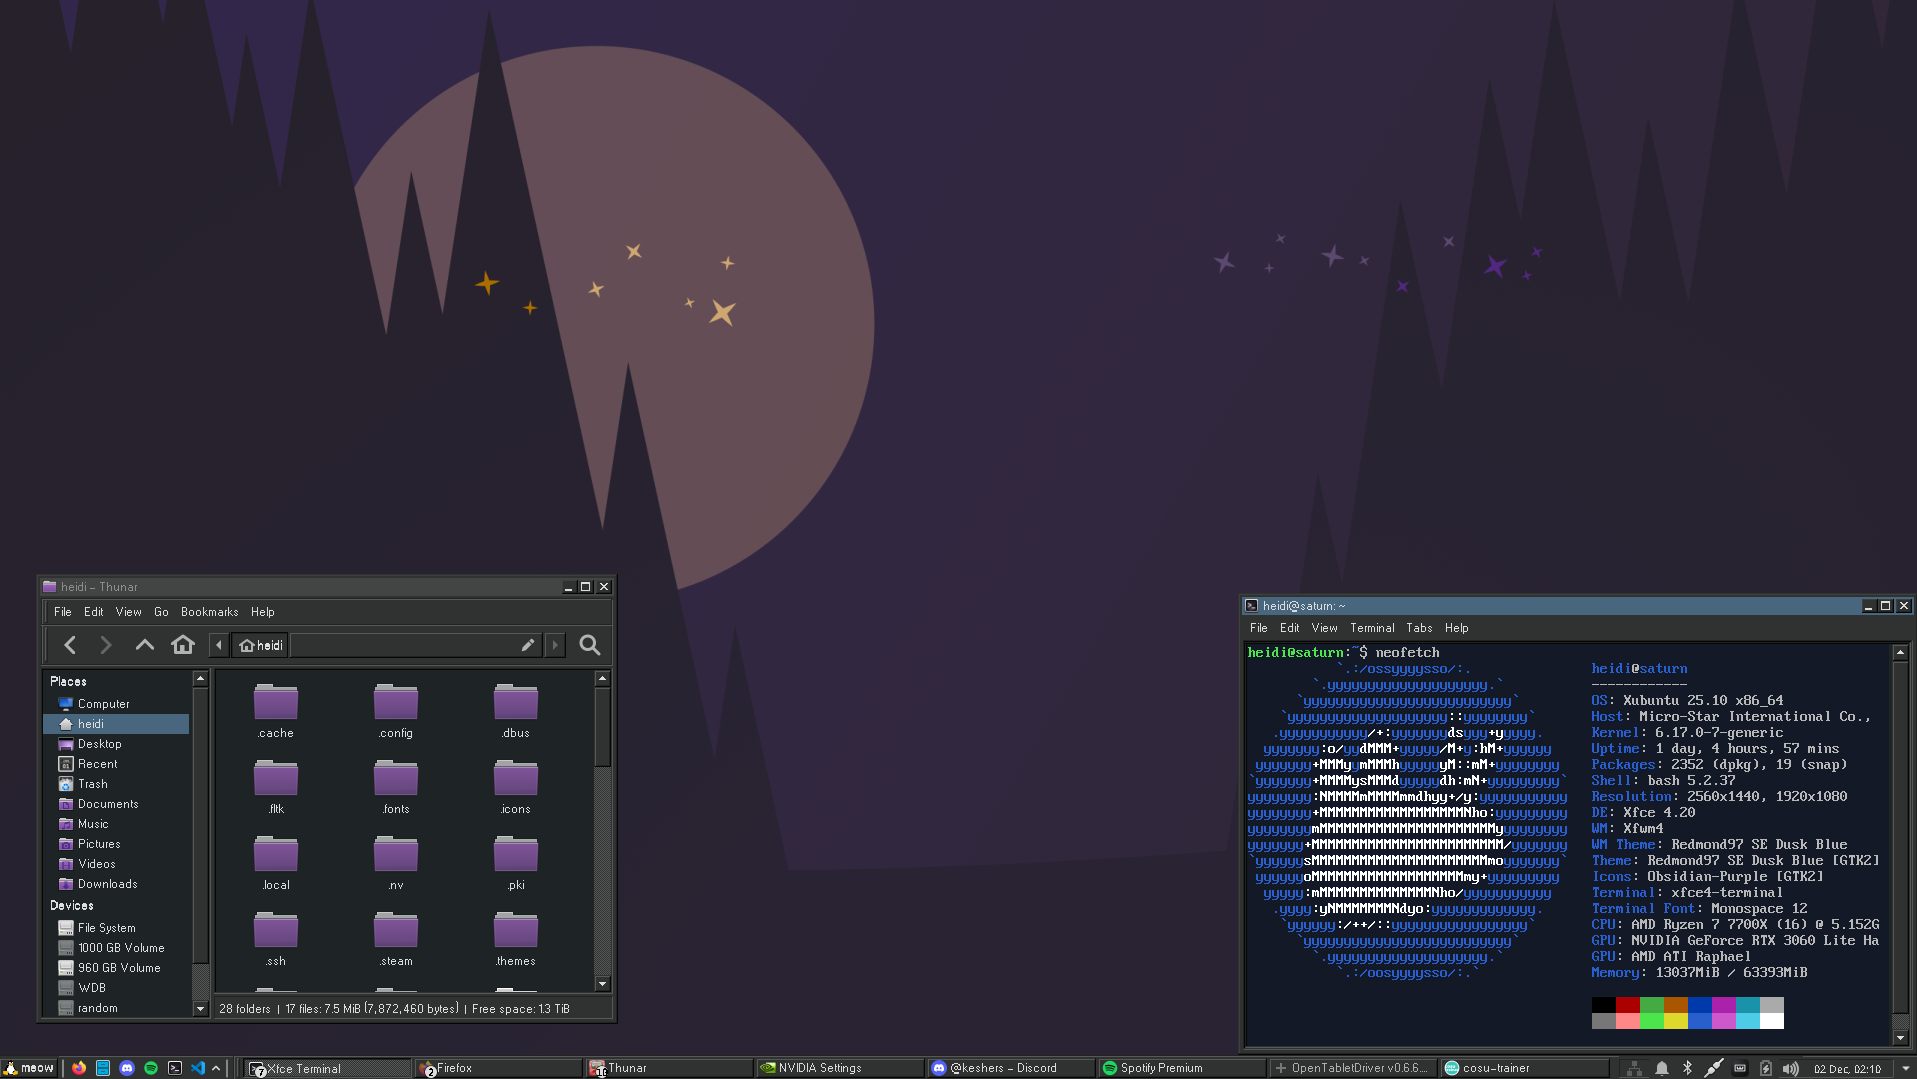Go up to parent folder in Thunar
Viewport: 1917px width, 1079px height.
[x=144, y=645]
